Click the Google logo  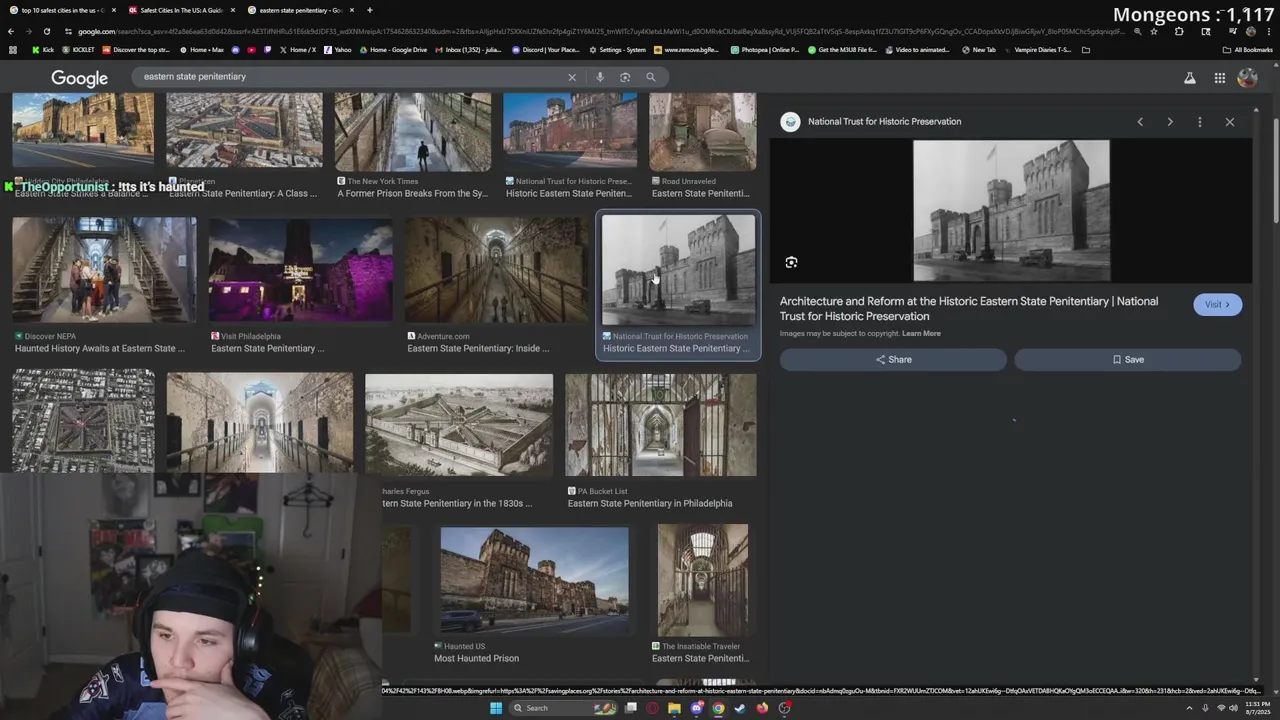click(x=79, y=78)
